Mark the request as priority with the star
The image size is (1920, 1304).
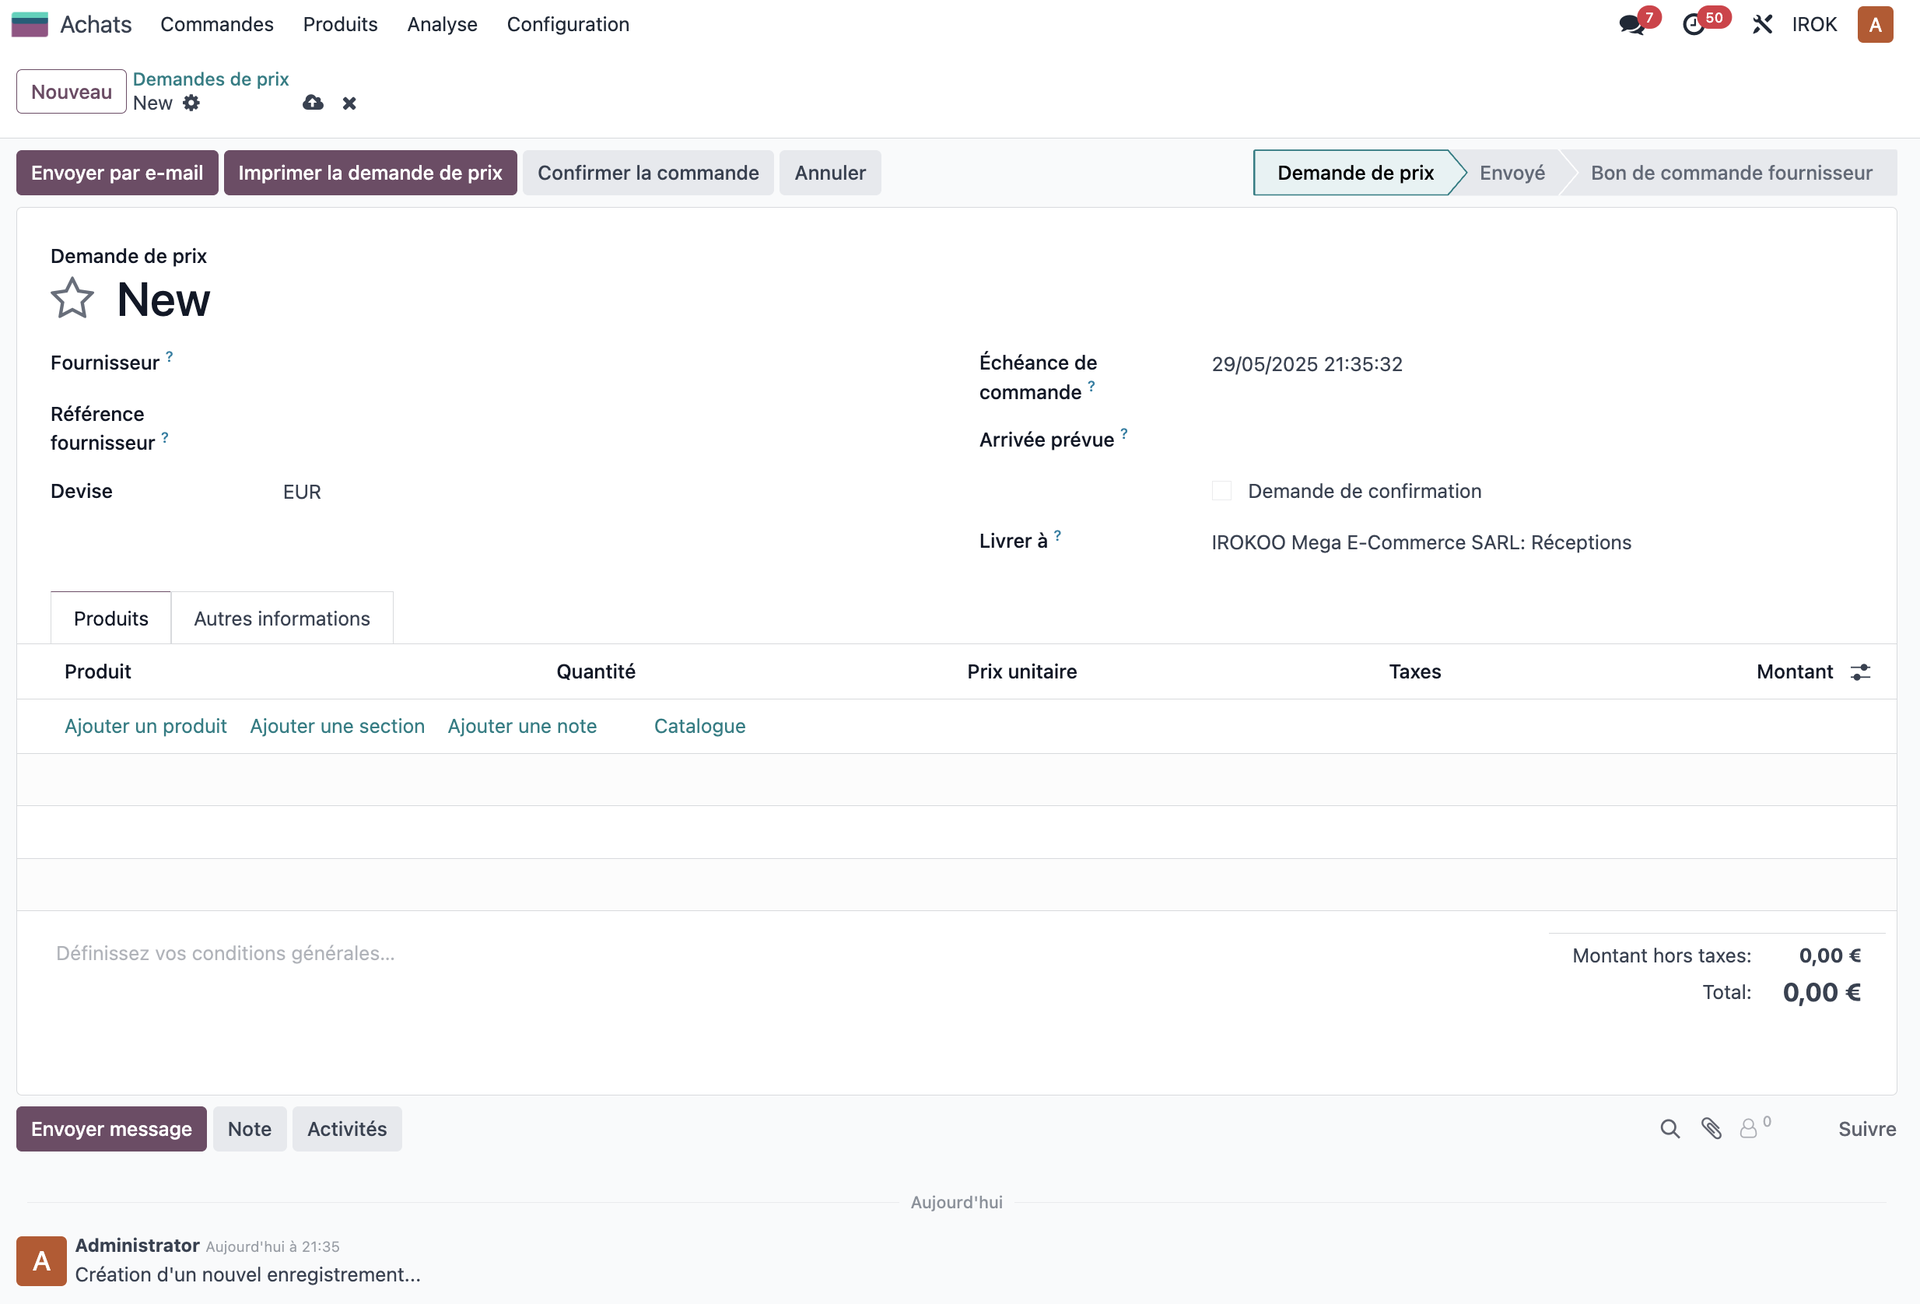click(72, 299)
